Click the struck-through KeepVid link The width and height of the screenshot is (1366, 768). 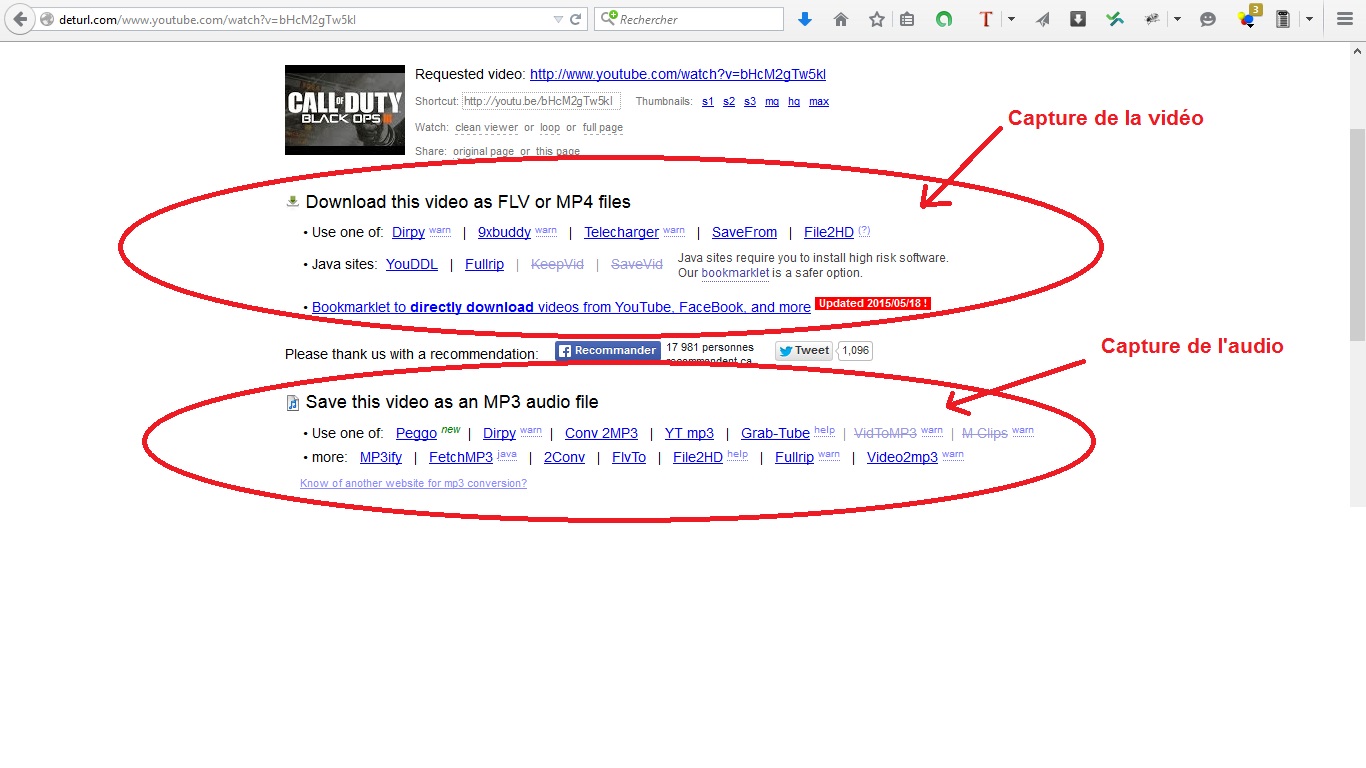coord(557,264)
